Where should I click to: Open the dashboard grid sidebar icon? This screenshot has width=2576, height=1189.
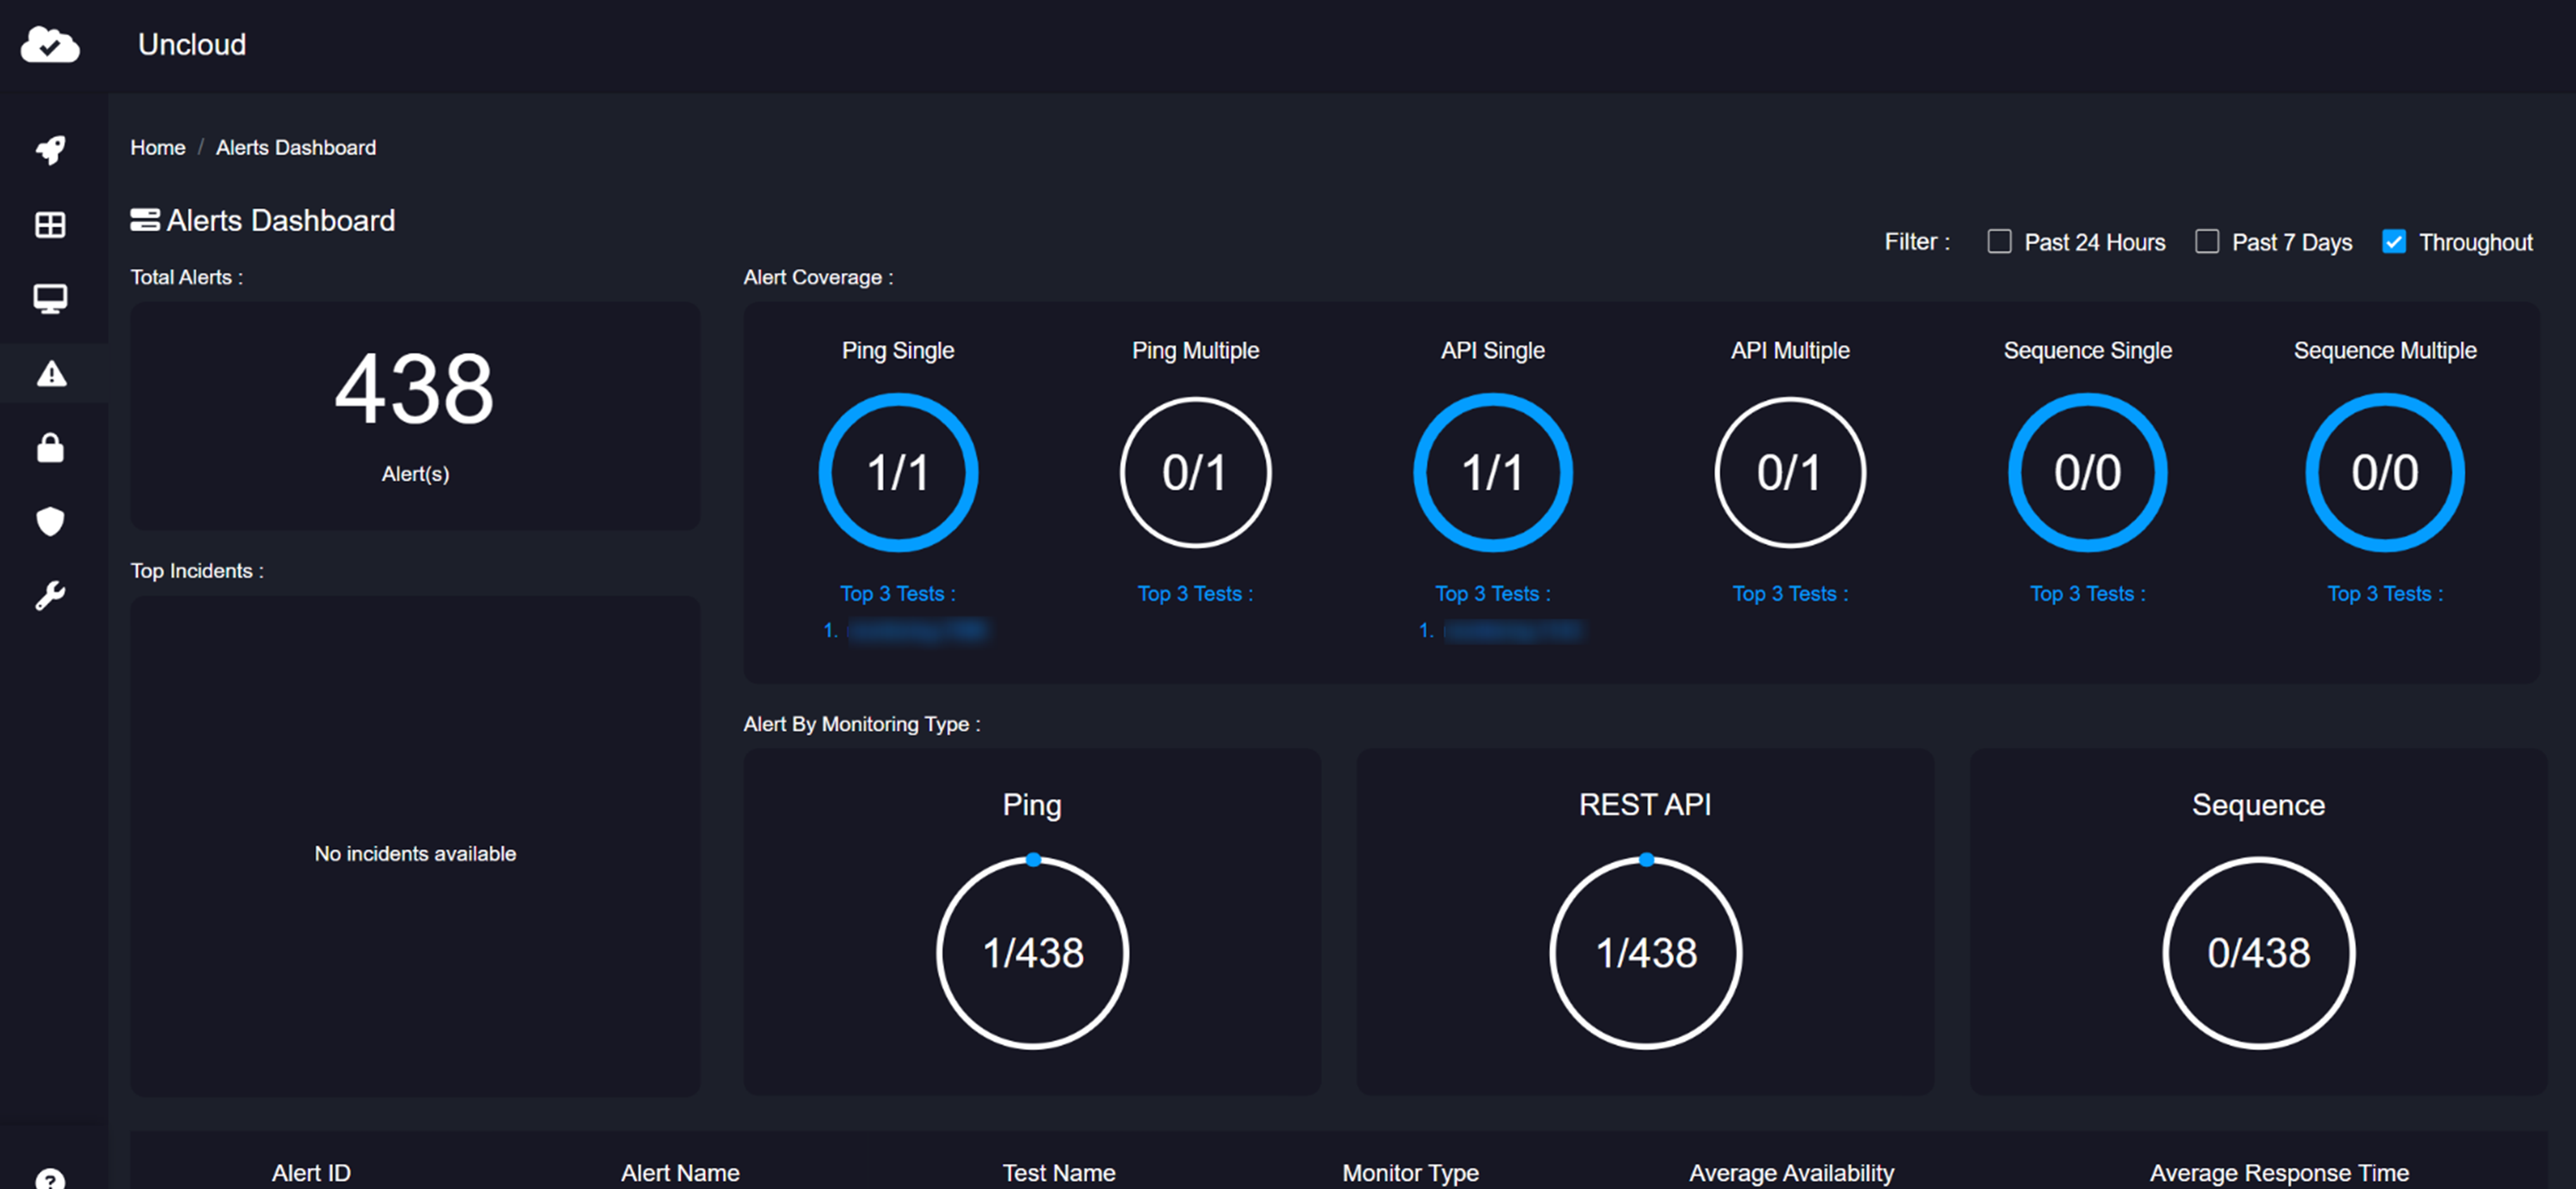(x=50, y=225)
